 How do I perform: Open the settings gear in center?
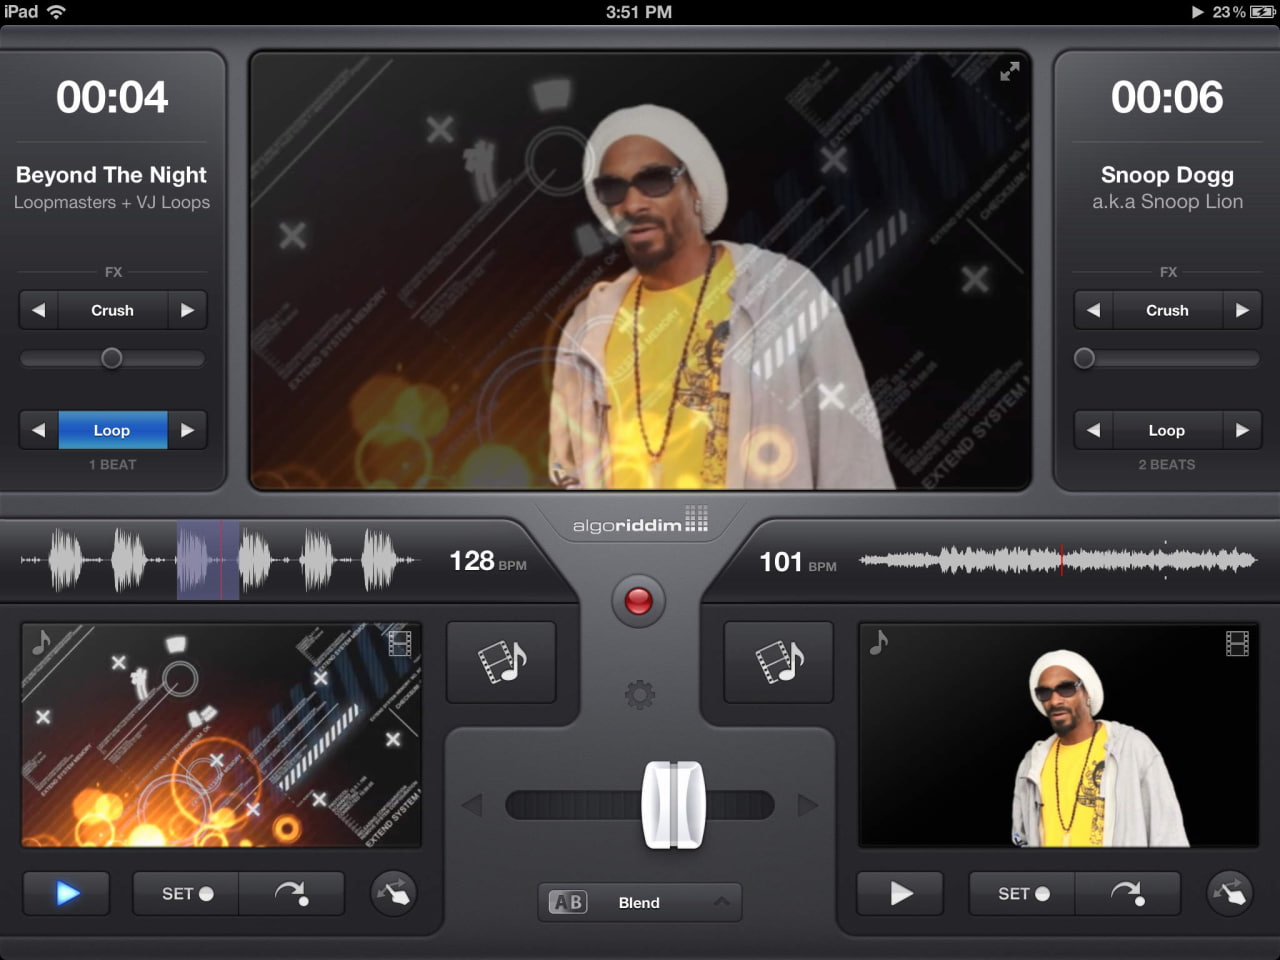[640, 694]
